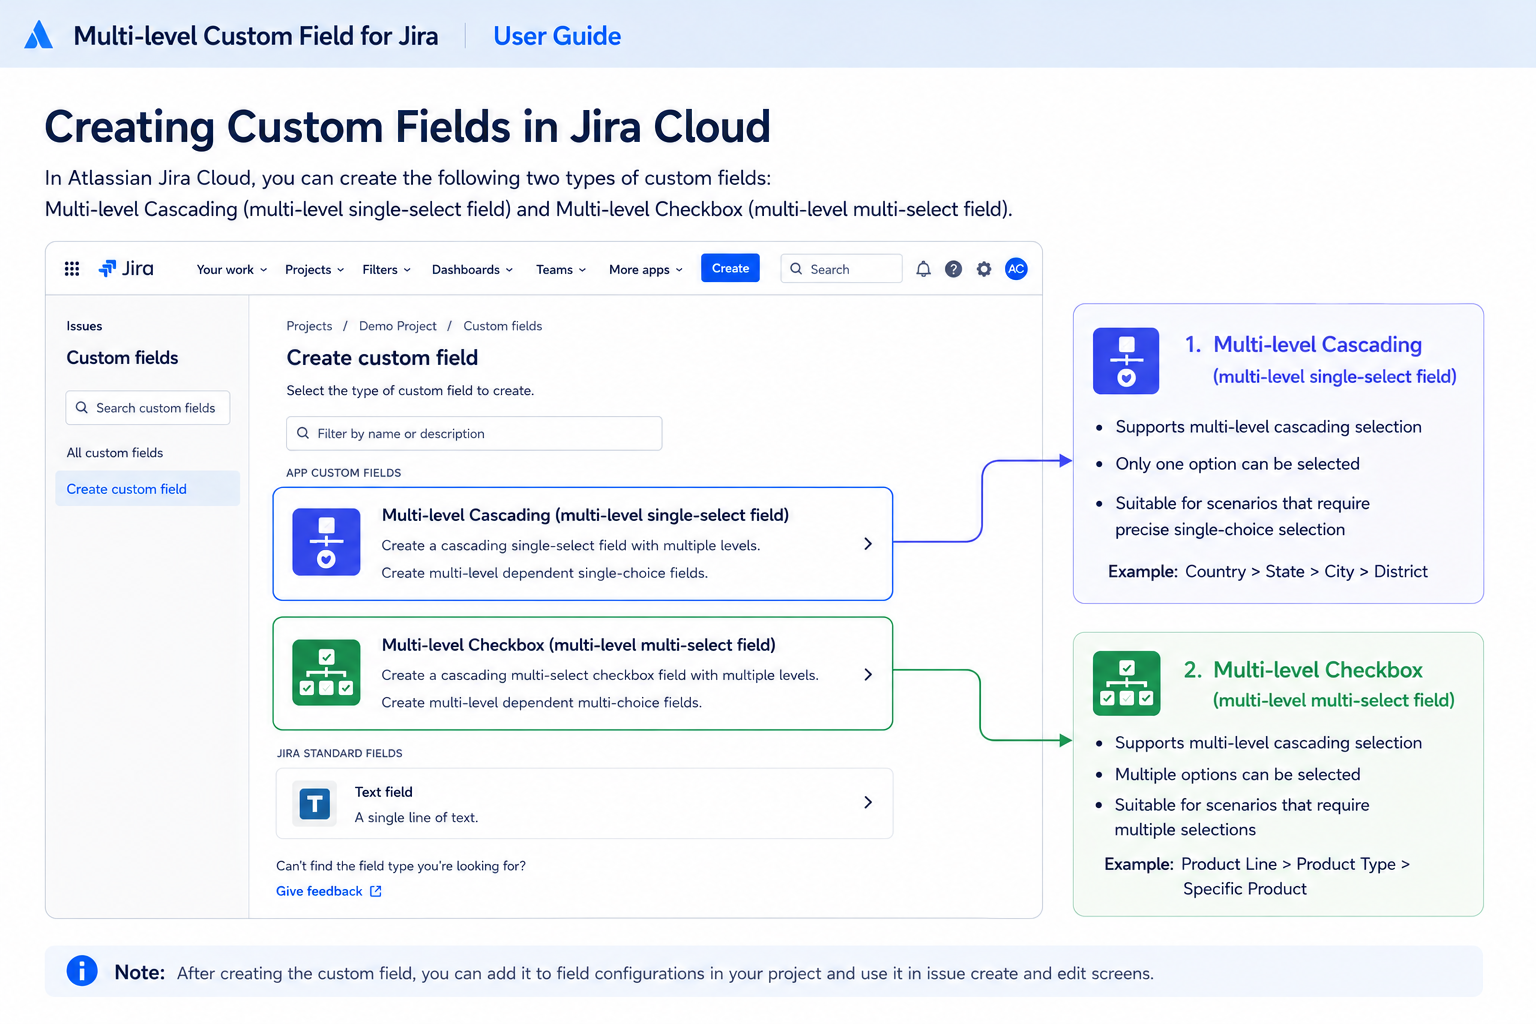The width and height of the screenshot is (1536, 1024).
Task: Click the Text field T icon
Action: pyautogui.click(x=315, y=803)
